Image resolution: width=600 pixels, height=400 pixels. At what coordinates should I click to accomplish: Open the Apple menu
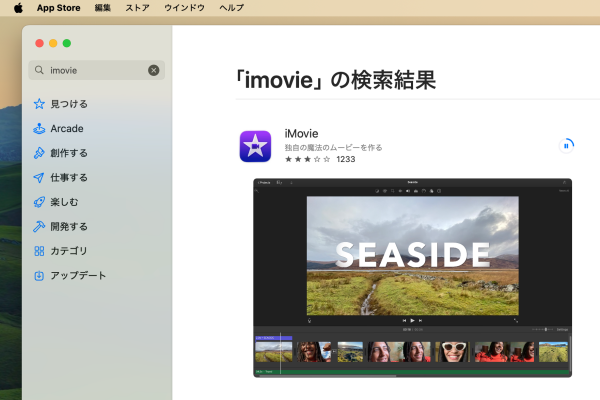[x=18, y=7]
